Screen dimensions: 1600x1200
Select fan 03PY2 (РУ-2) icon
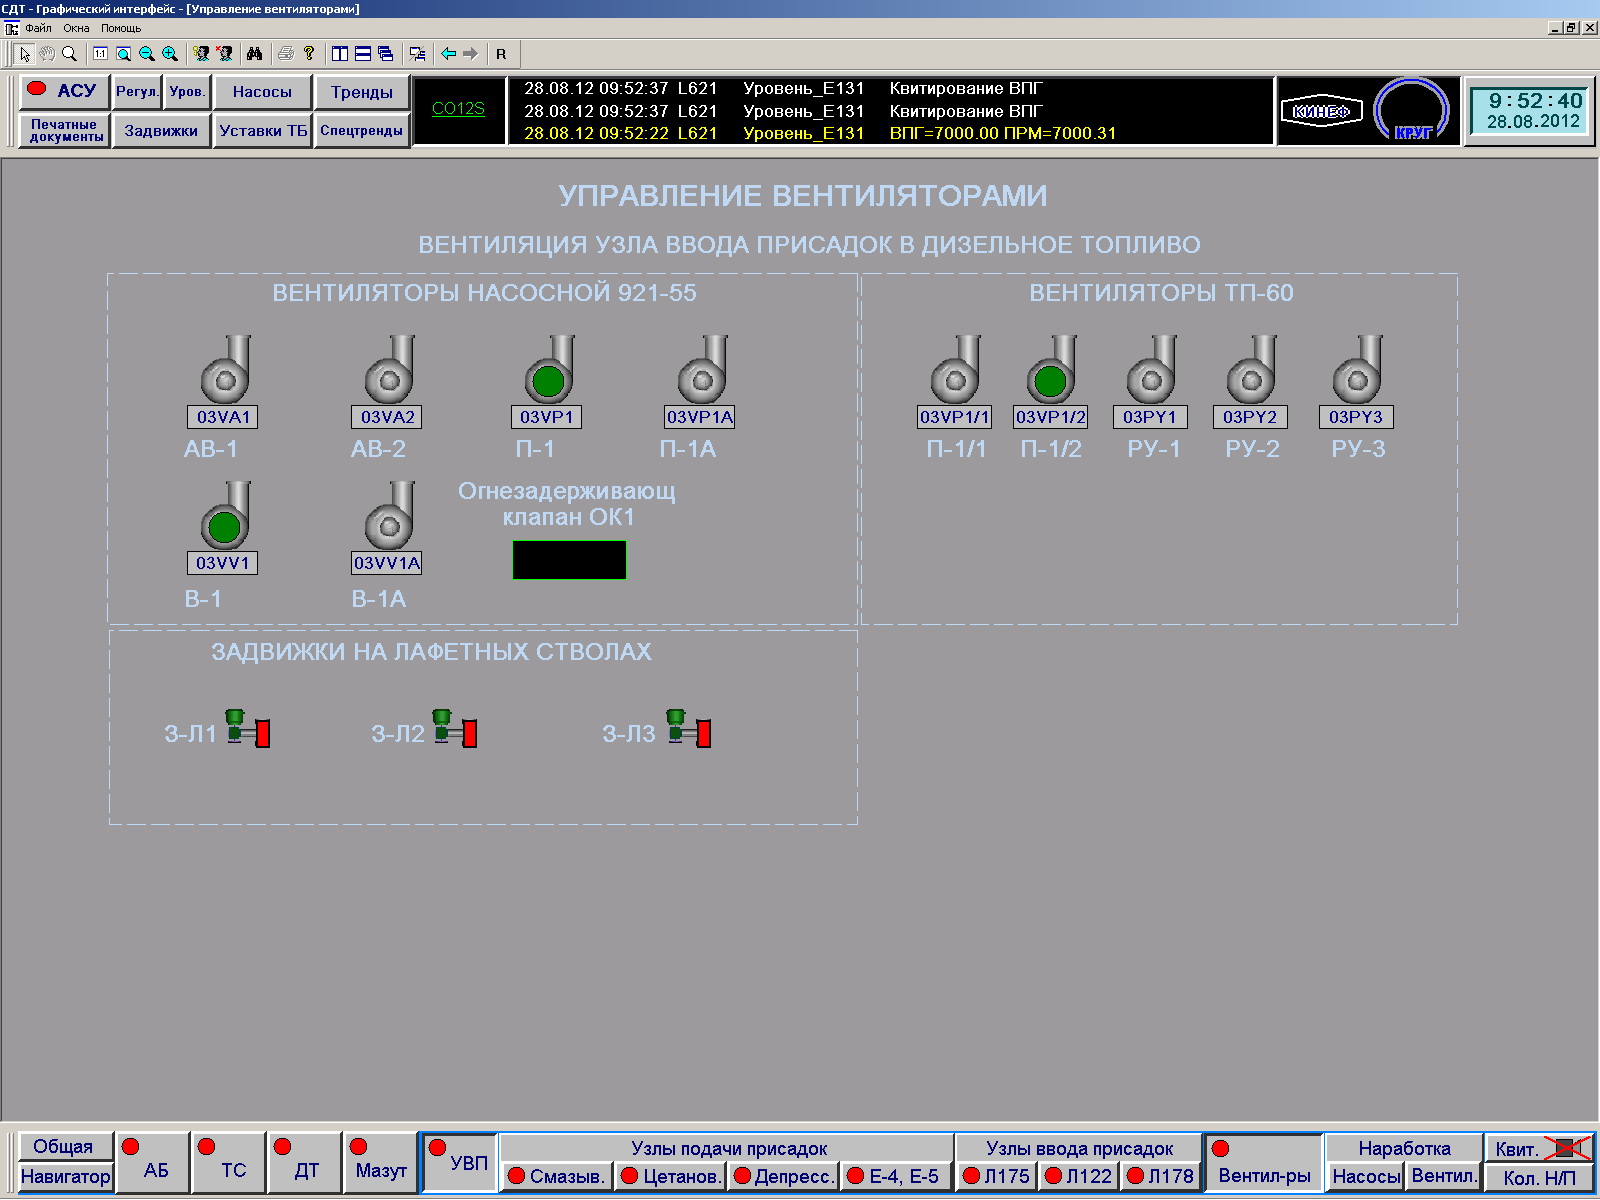[1251, 369]
